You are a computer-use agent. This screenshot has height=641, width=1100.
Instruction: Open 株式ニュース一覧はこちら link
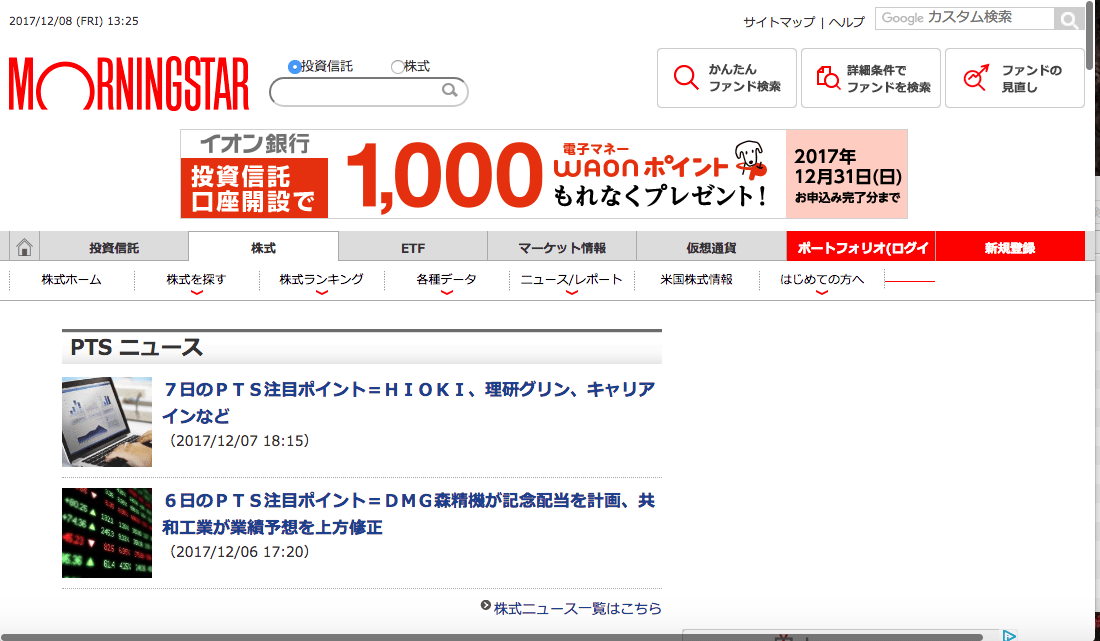coord(577,608)
